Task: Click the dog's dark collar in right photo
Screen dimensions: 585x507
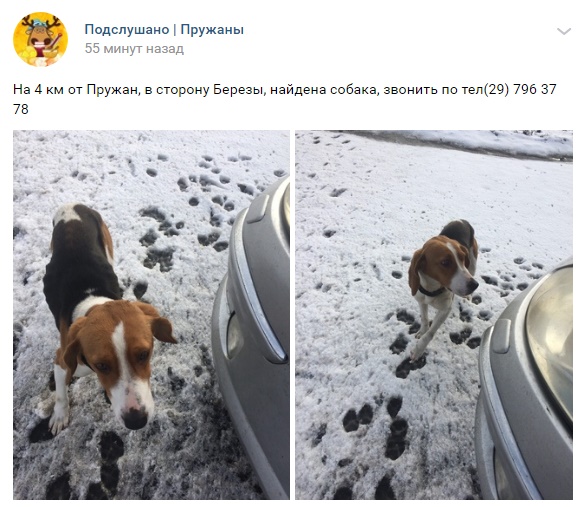Action: 432,291
